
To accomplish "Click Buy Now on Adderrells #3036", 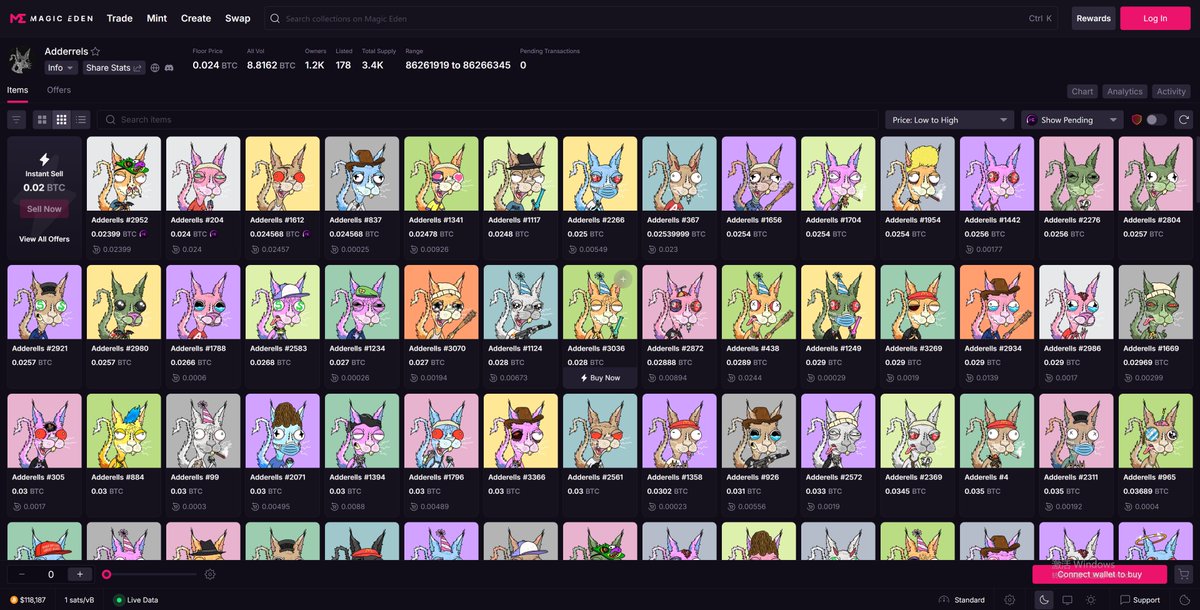I will pyautogui.click(x=600, y=378).
